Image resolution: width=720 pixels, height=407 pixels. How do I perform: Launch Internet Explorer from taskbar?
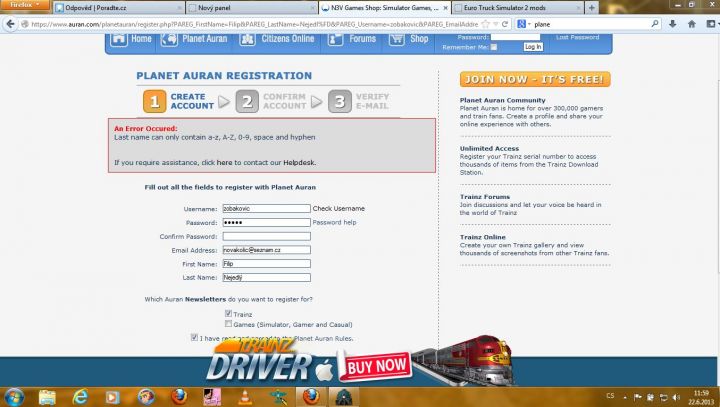[80, 397]
